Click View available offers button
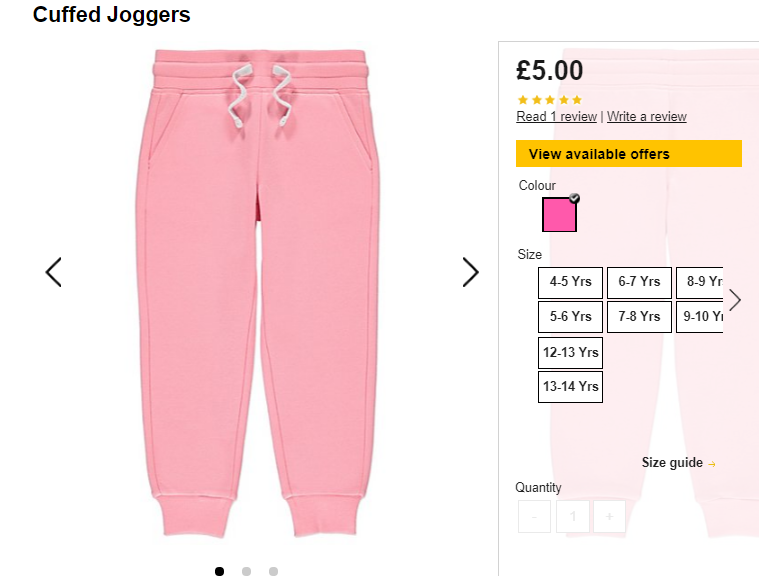 (x=629, y=154)
